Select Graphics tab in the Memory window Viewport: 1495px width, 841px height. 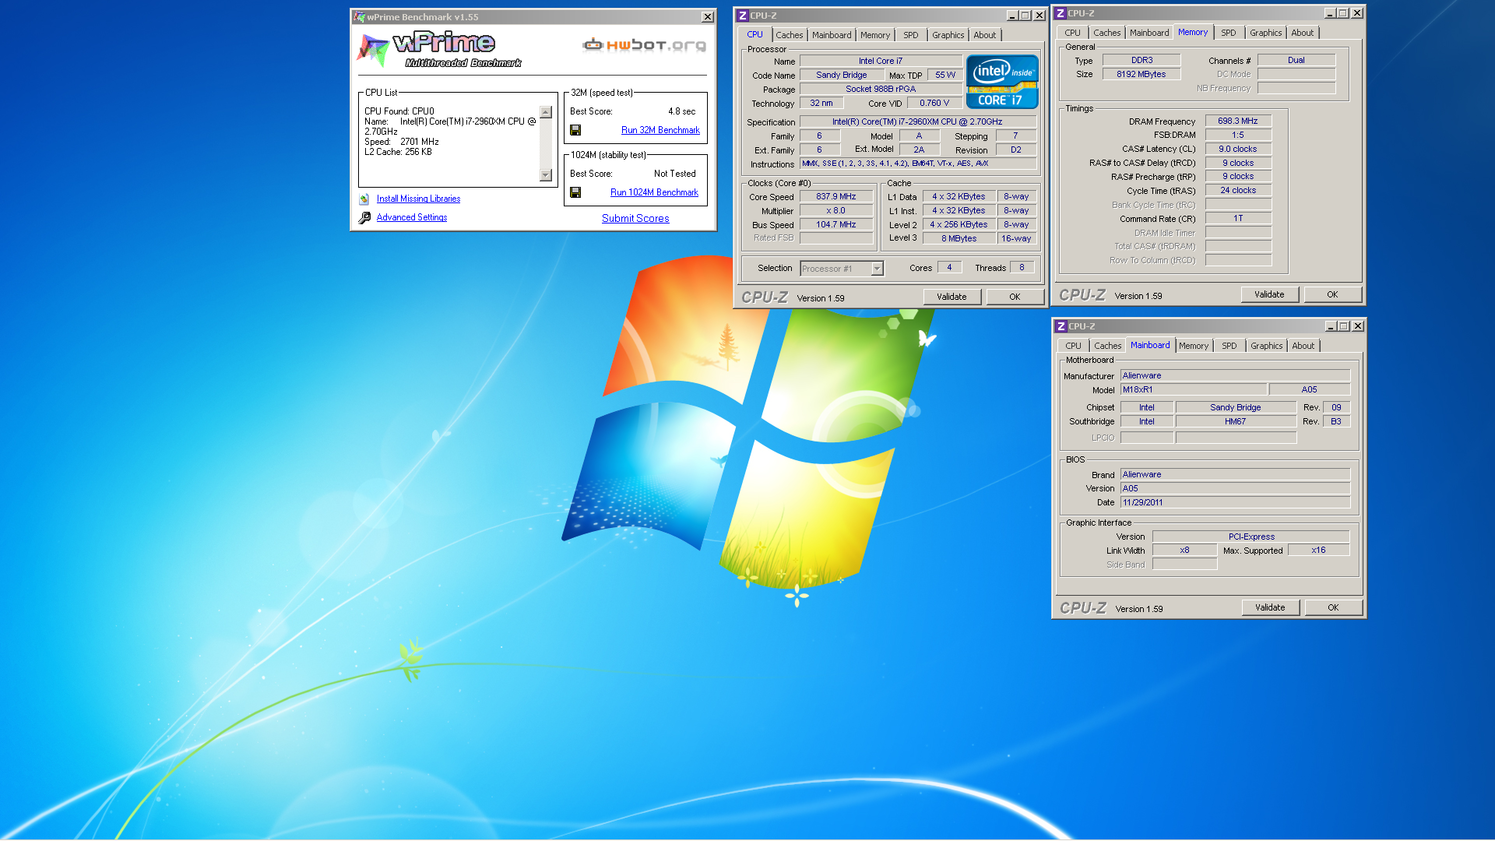pyautogui.click(x=1265, y=33)
